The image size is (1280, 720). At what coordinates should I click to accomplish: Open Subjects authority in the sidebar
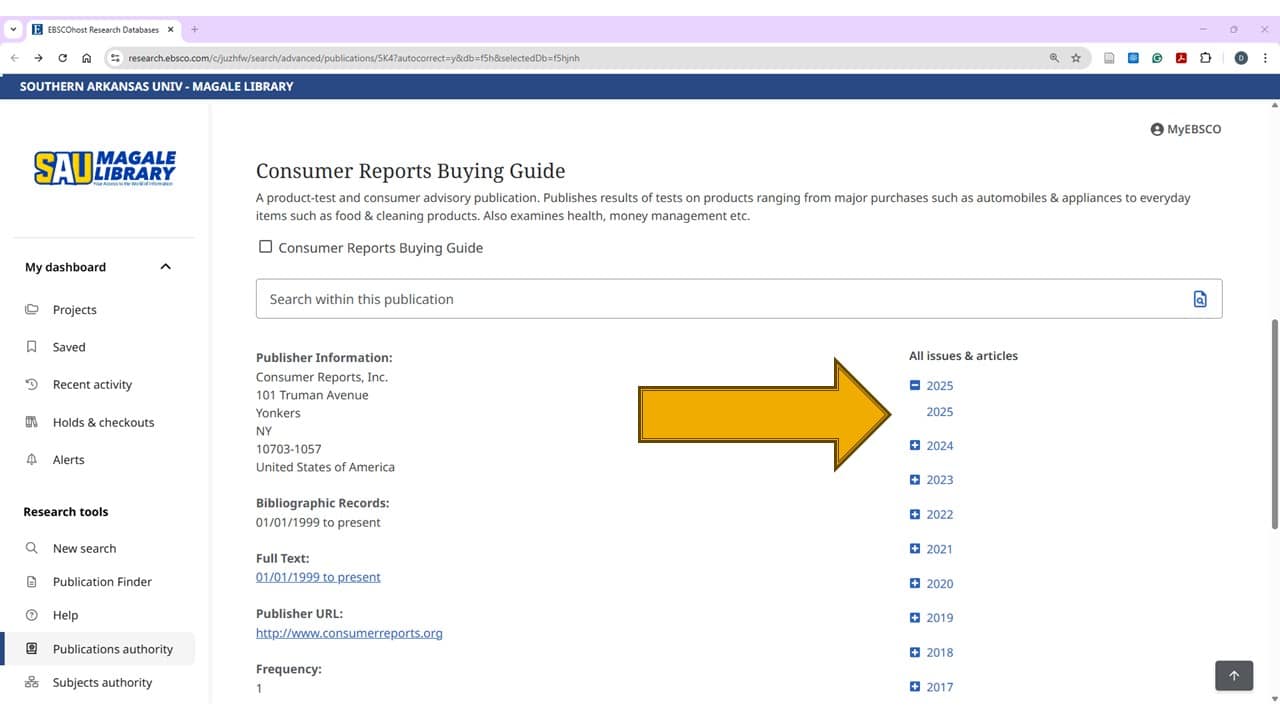pos(102,683)
